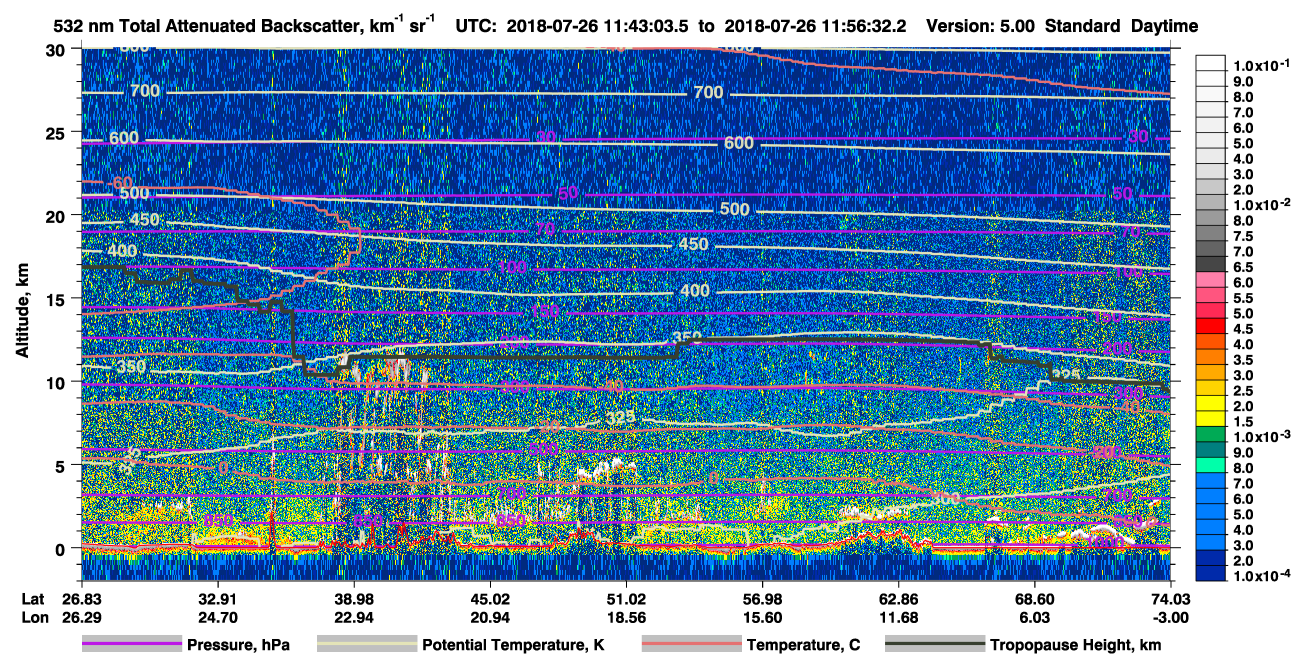Viewport: 1300px width, 667px height.
Task: Click the latitude value 56.98
Action: point(762,598)
